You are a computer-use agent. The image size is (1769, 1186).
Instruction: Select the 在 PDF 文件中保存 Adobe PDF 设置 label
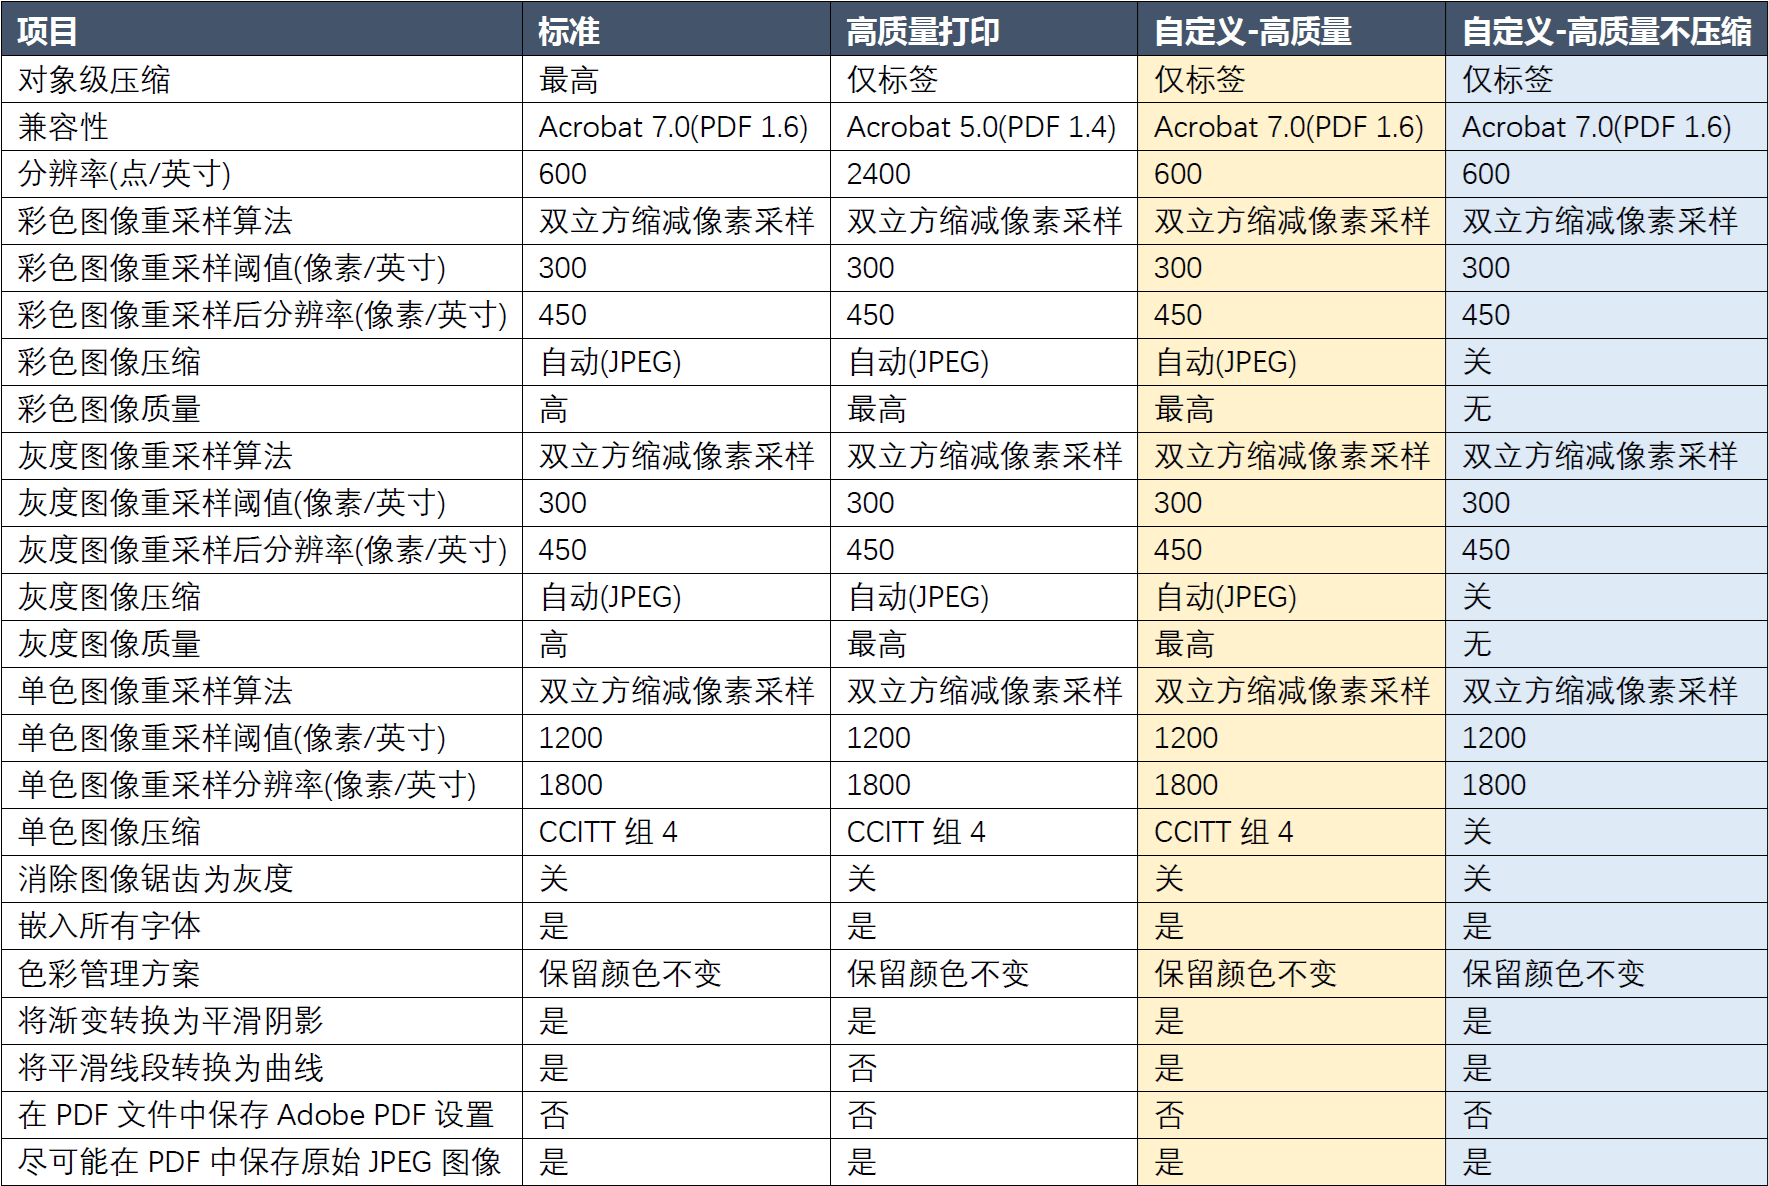point(256,1115)
